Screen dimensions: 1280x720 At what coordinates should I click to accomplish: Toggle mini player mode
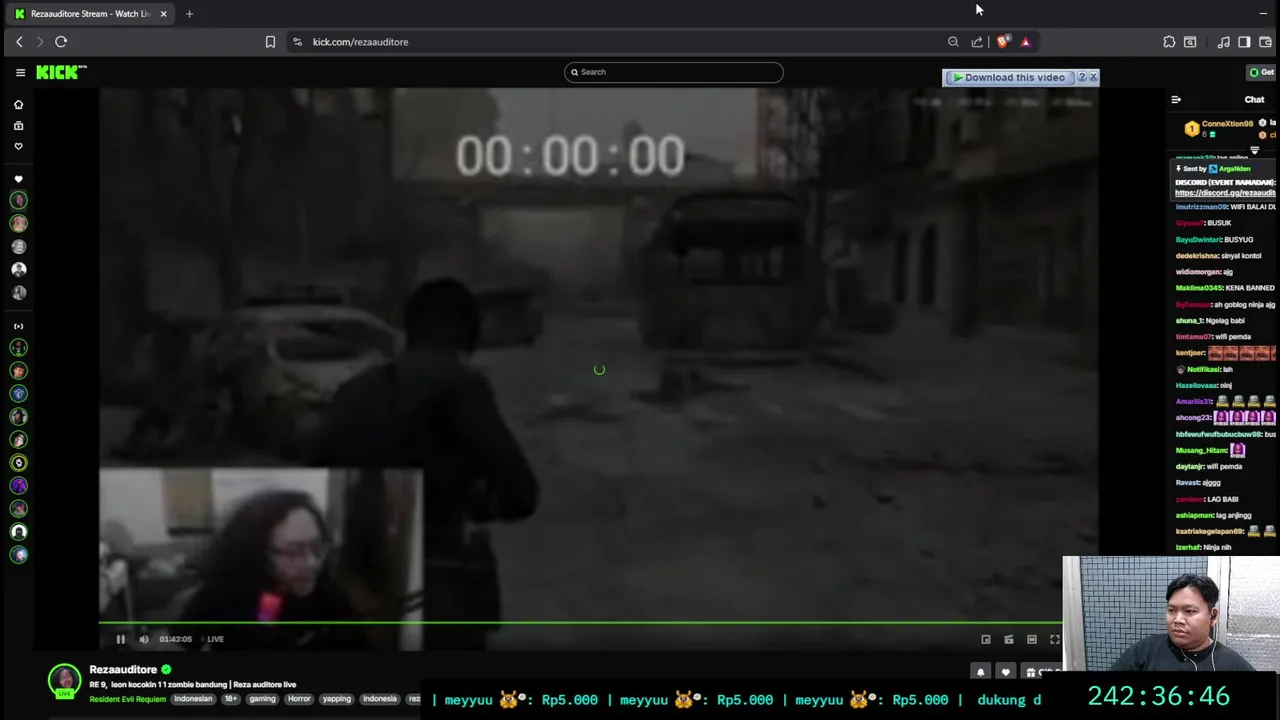point(1009,639)
